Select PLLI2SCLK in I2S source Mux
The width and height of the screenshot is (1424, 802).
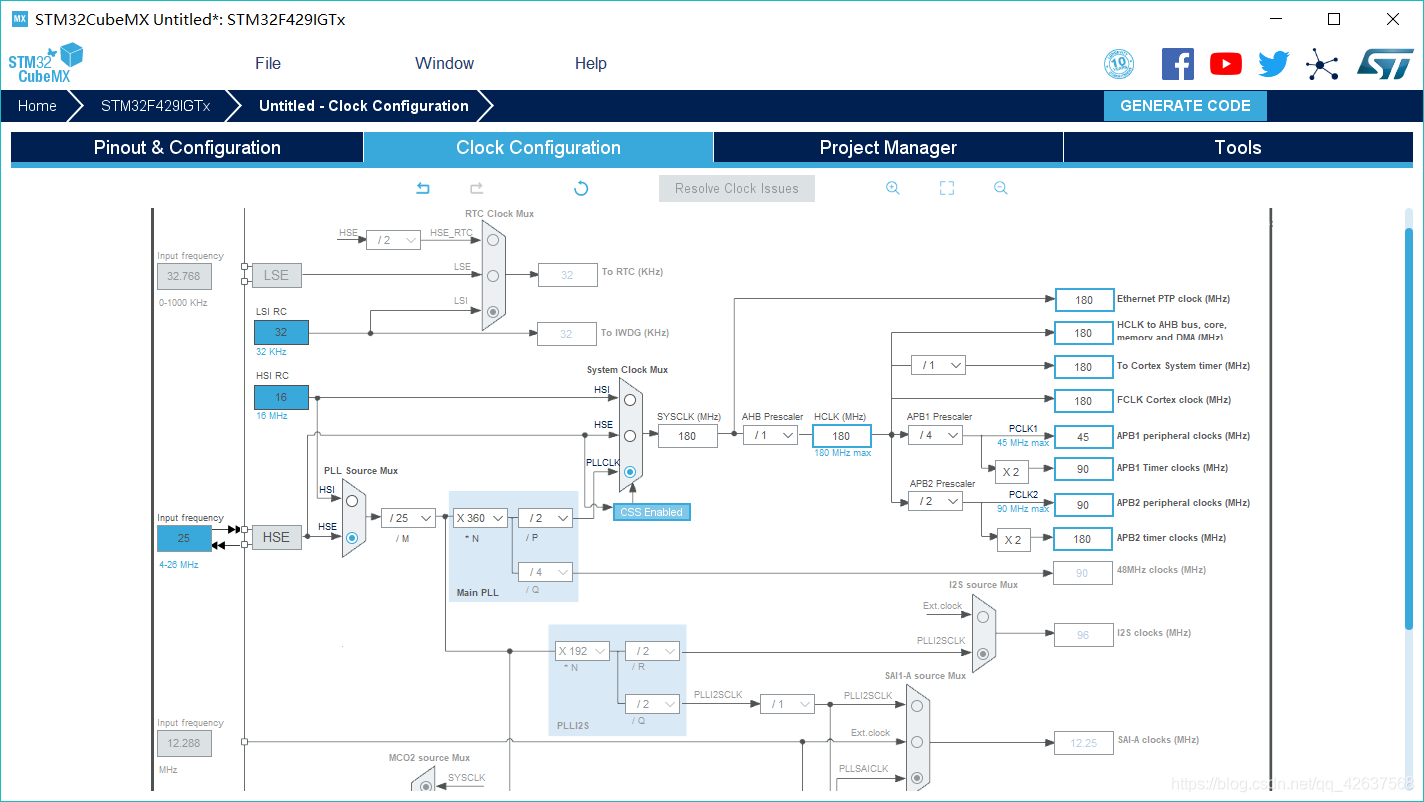point(983,653)
